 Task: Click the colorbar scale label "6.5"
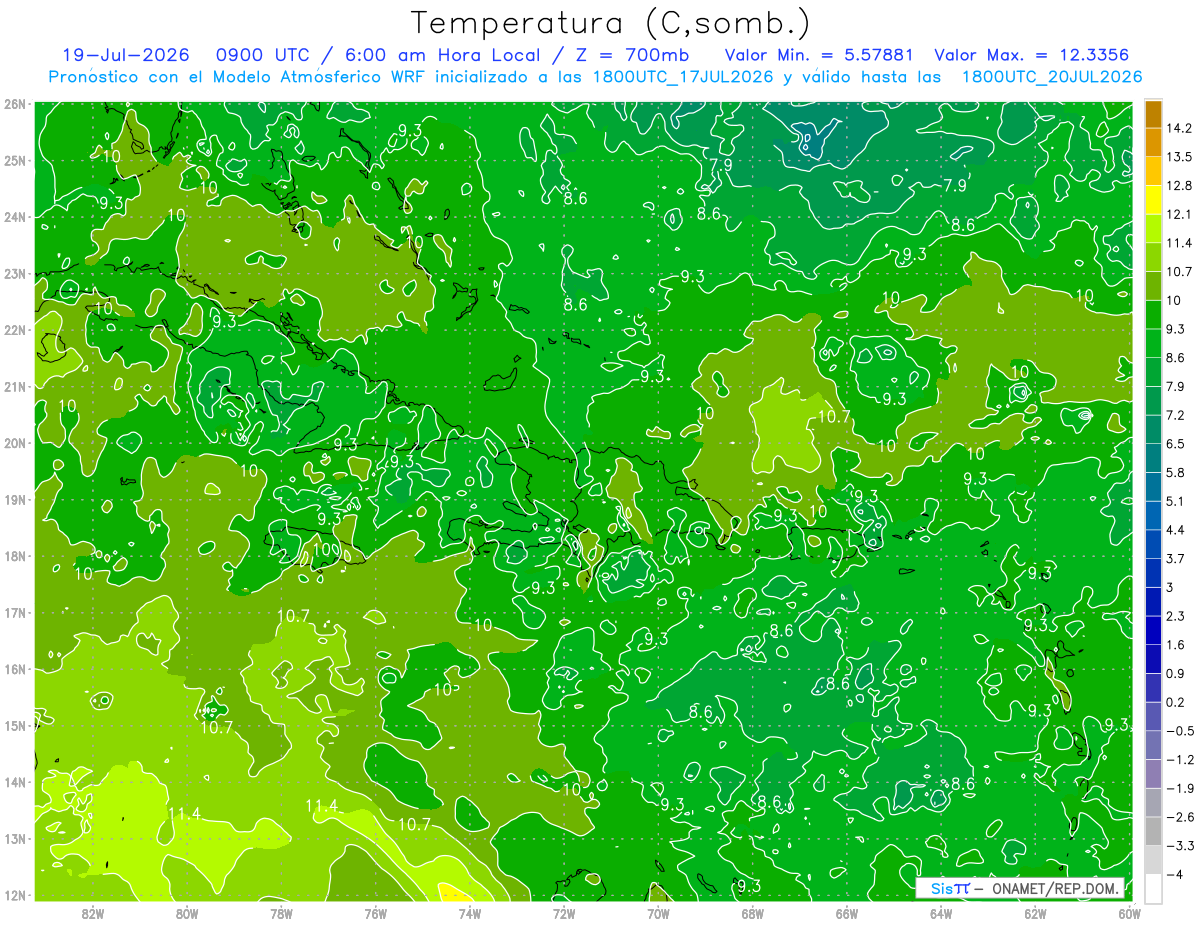pos(1175,444)
